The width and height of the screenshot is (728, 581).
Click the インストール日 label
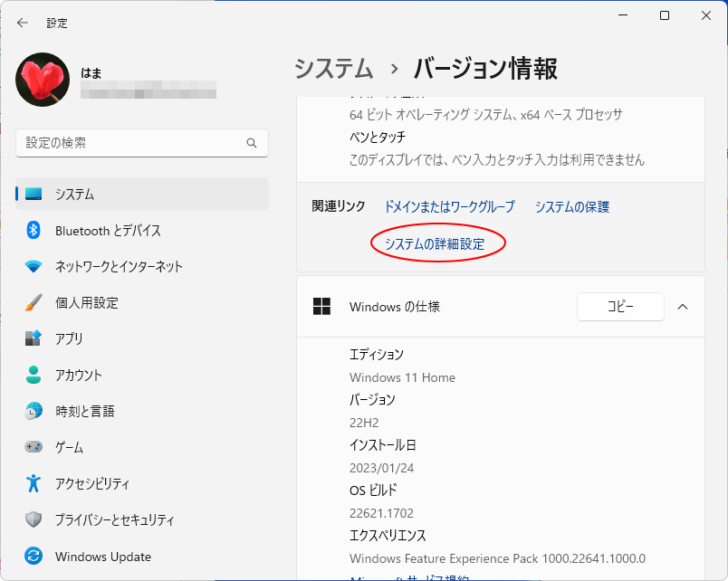pyautogui.click(x=383, y=445)
